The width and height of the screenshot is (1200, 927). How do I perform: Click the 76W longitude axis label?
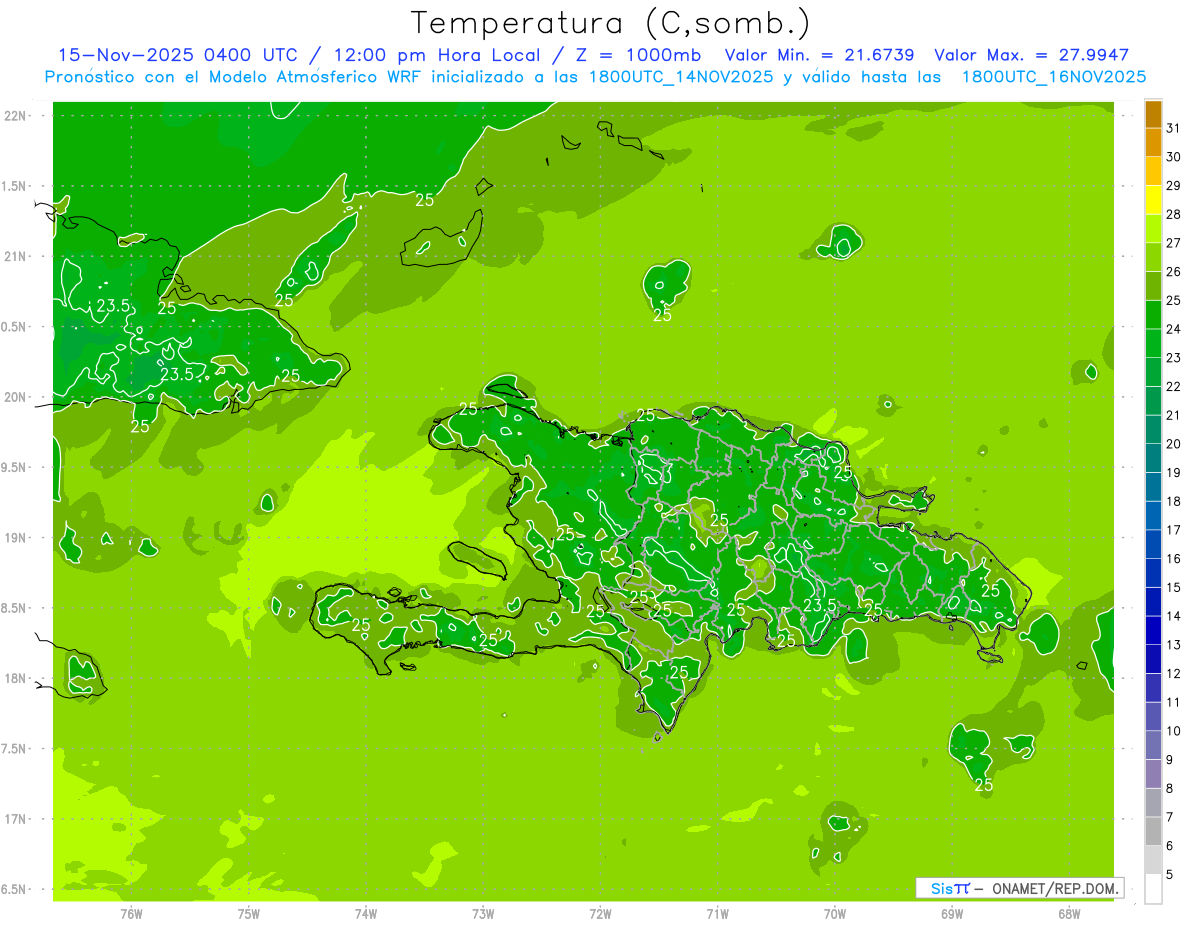point(131,913)
